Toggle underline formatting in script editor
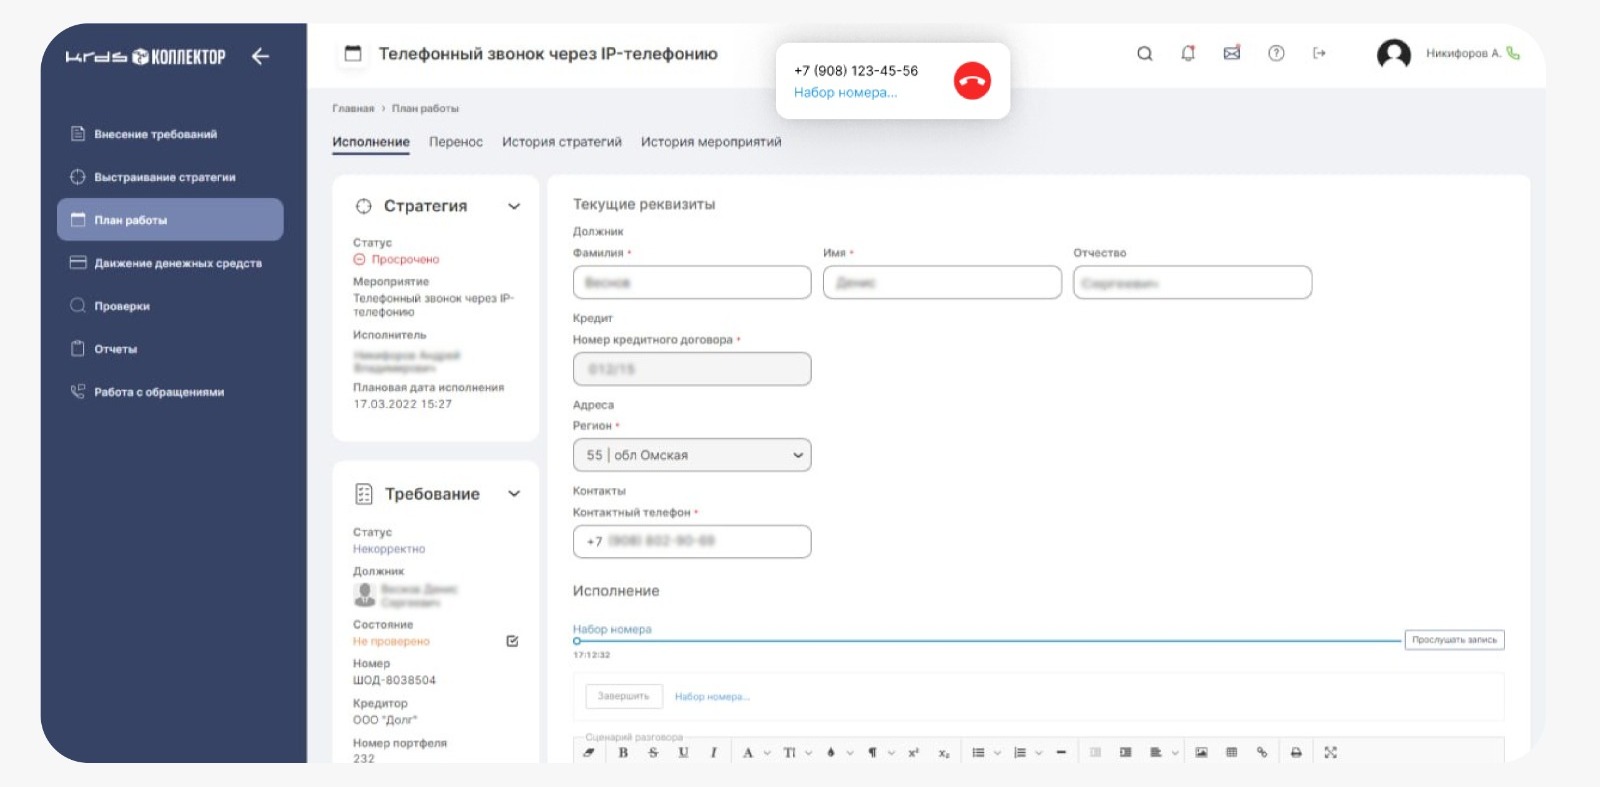The image size is (1600, 787). (683, 753)
